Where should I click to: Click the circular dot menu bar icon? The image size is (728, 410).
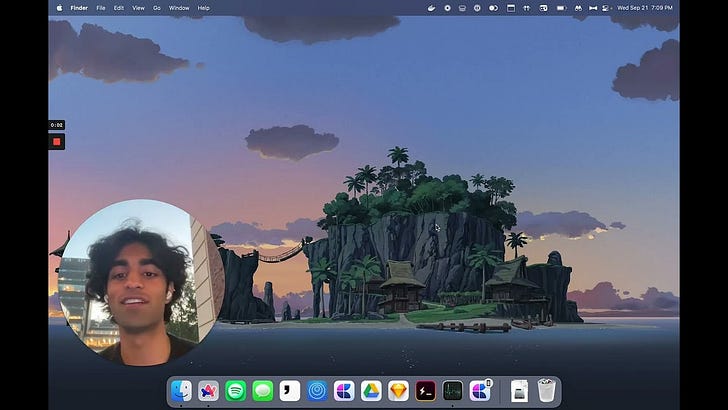coord(447,8)
